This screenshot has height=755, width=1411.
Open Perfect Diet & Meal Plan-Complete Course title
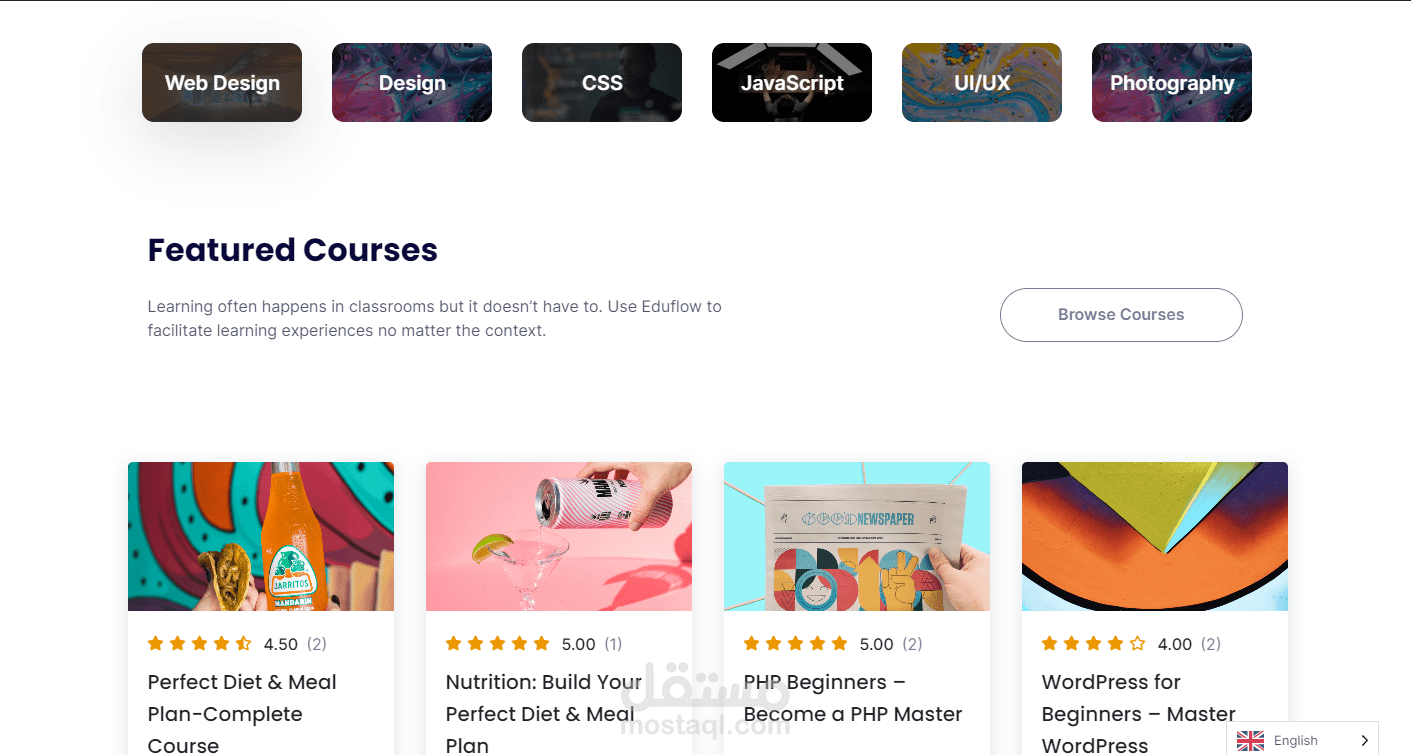(x=242, y=714)
